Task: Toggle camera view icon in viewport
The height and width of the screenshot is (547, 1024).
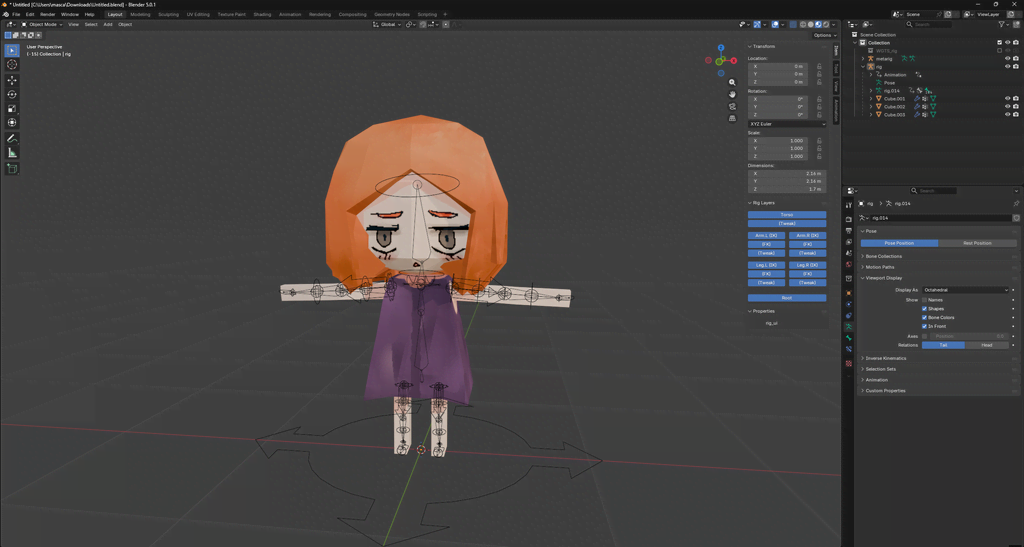Action: (732, 106)
